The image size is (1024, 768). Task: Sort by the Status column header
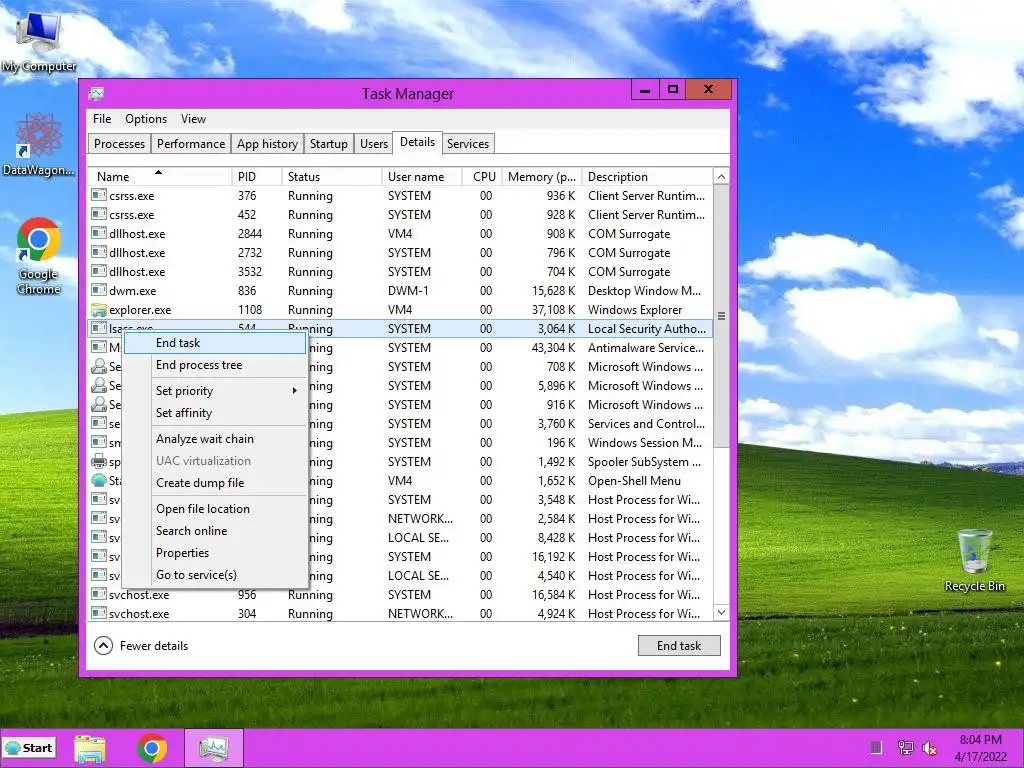pos(332,176)
